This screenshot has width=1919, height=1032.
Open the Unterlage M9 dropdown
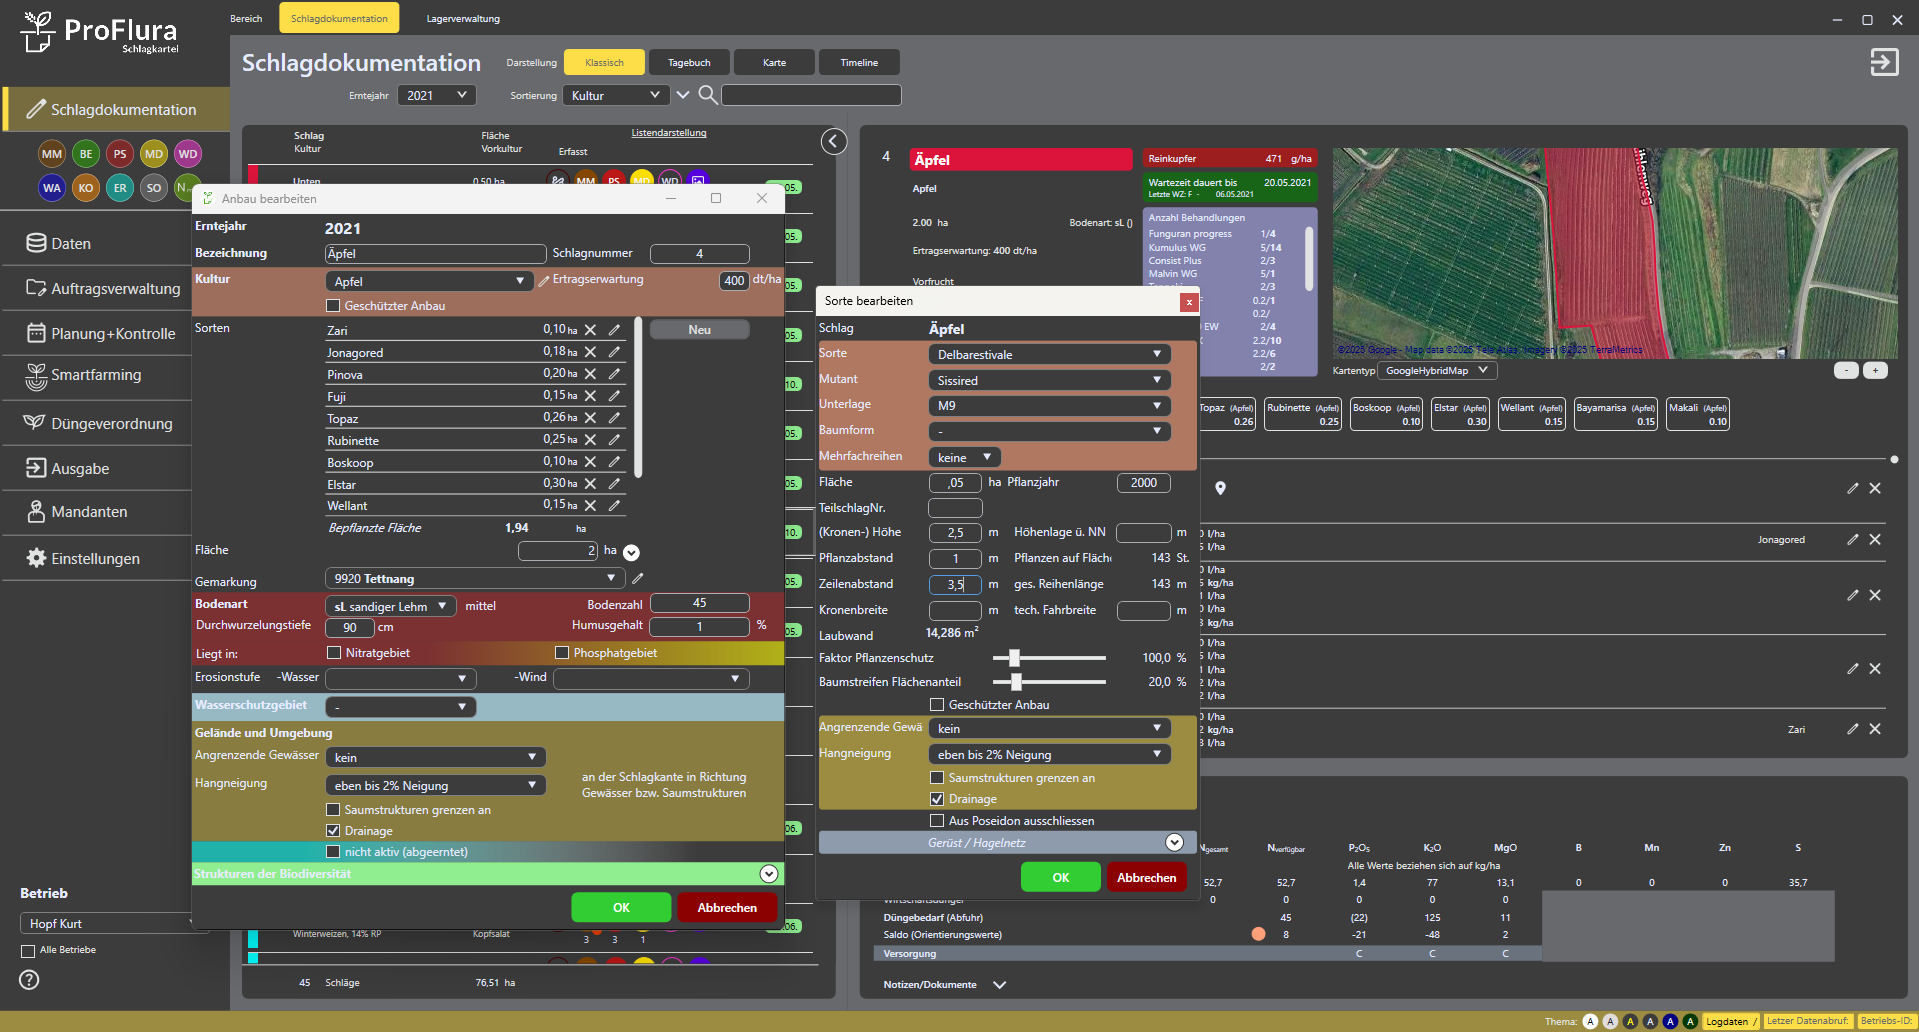1048,406
